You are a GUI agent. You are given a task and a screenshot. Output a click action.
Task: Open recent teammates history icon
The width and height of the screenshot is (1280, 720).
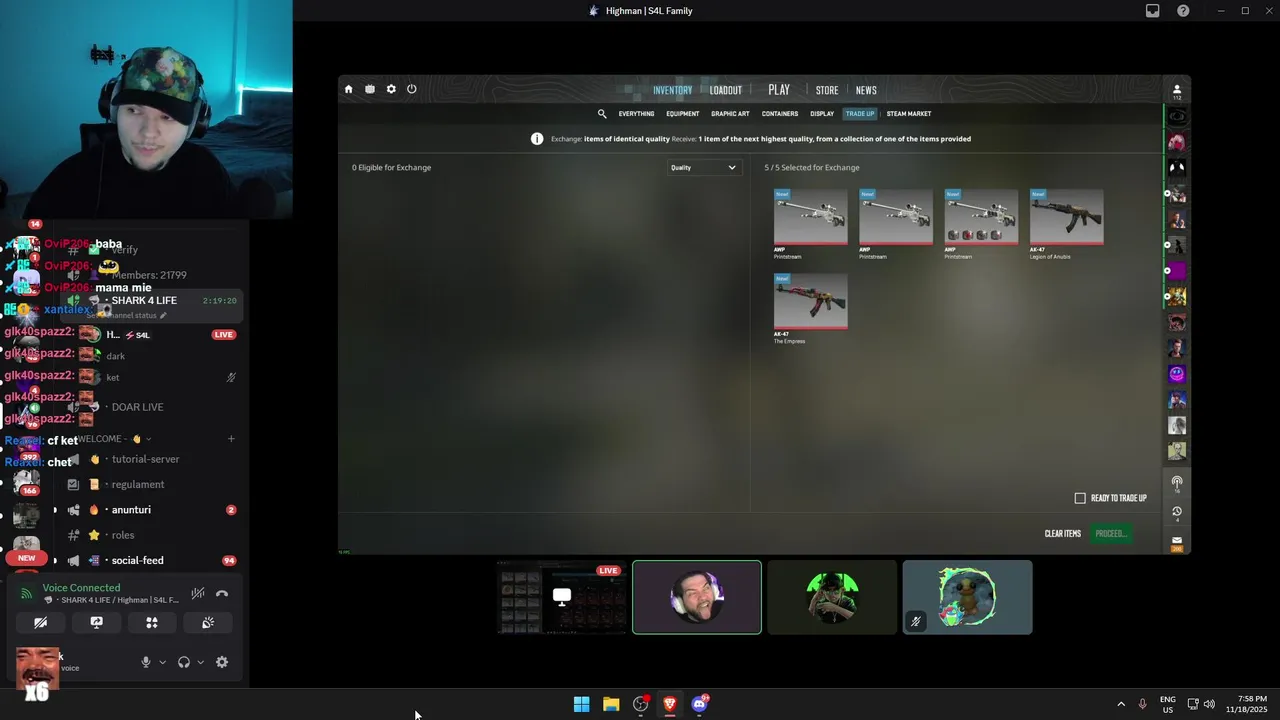pyautogui.click(x=1177, y=511)
